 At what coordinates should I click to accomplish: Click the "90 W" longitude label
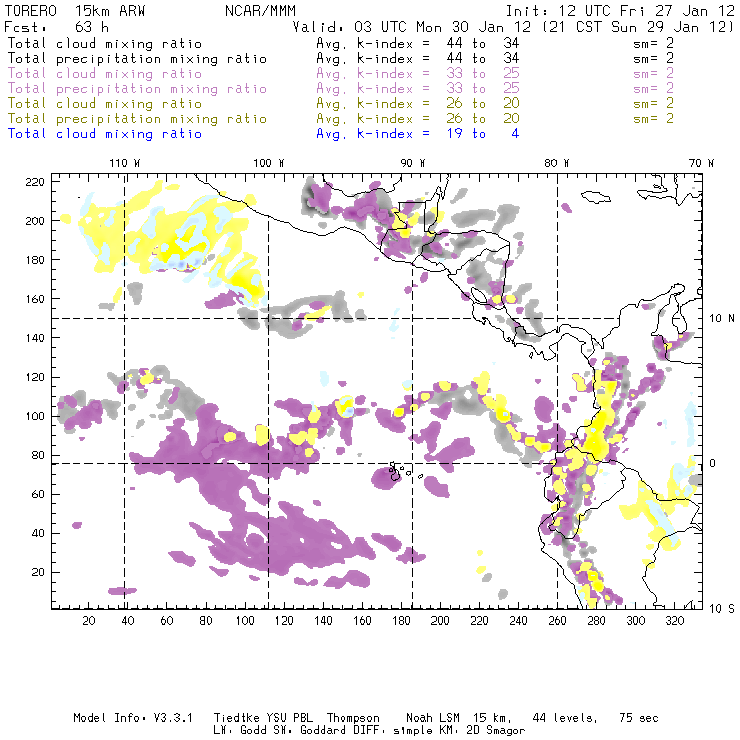tap(413, 163)
